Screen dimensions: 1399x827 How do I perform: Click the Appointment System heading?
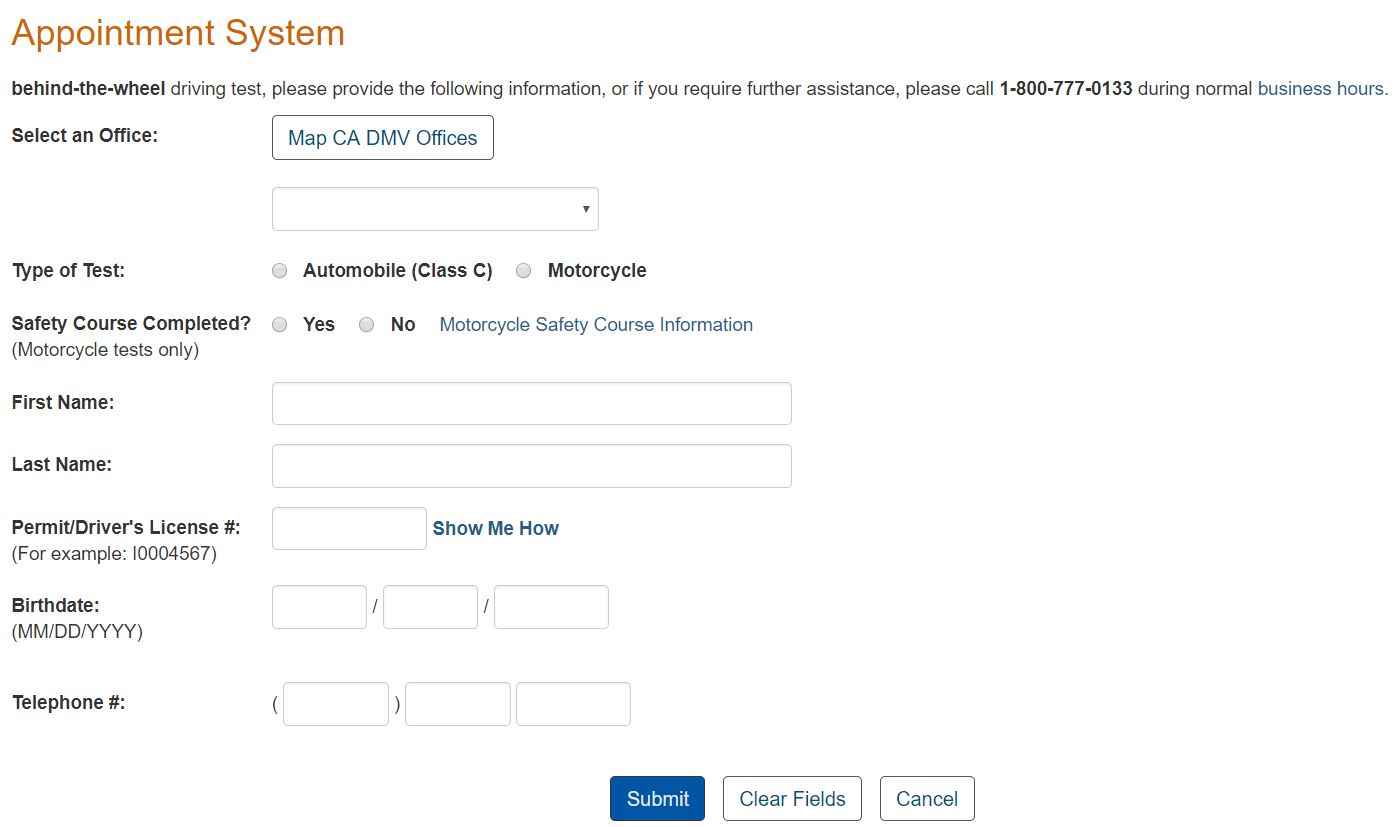point(178,32)
